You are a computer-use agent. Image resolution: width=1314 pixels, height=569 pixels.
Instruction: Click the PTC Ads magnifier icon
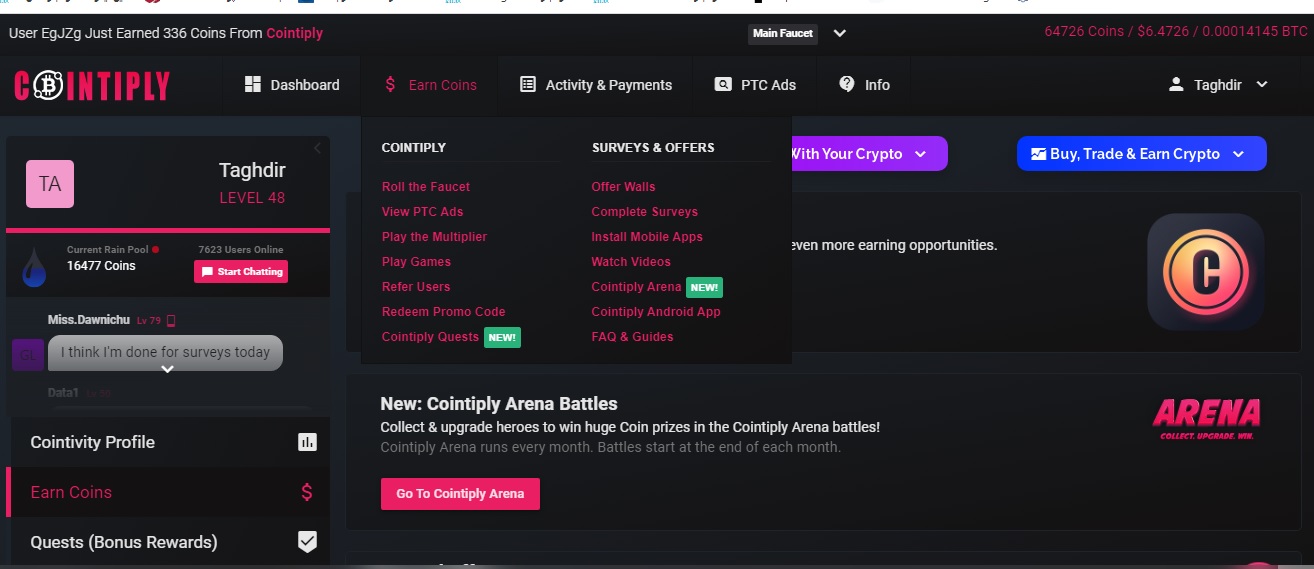[723, 85]
